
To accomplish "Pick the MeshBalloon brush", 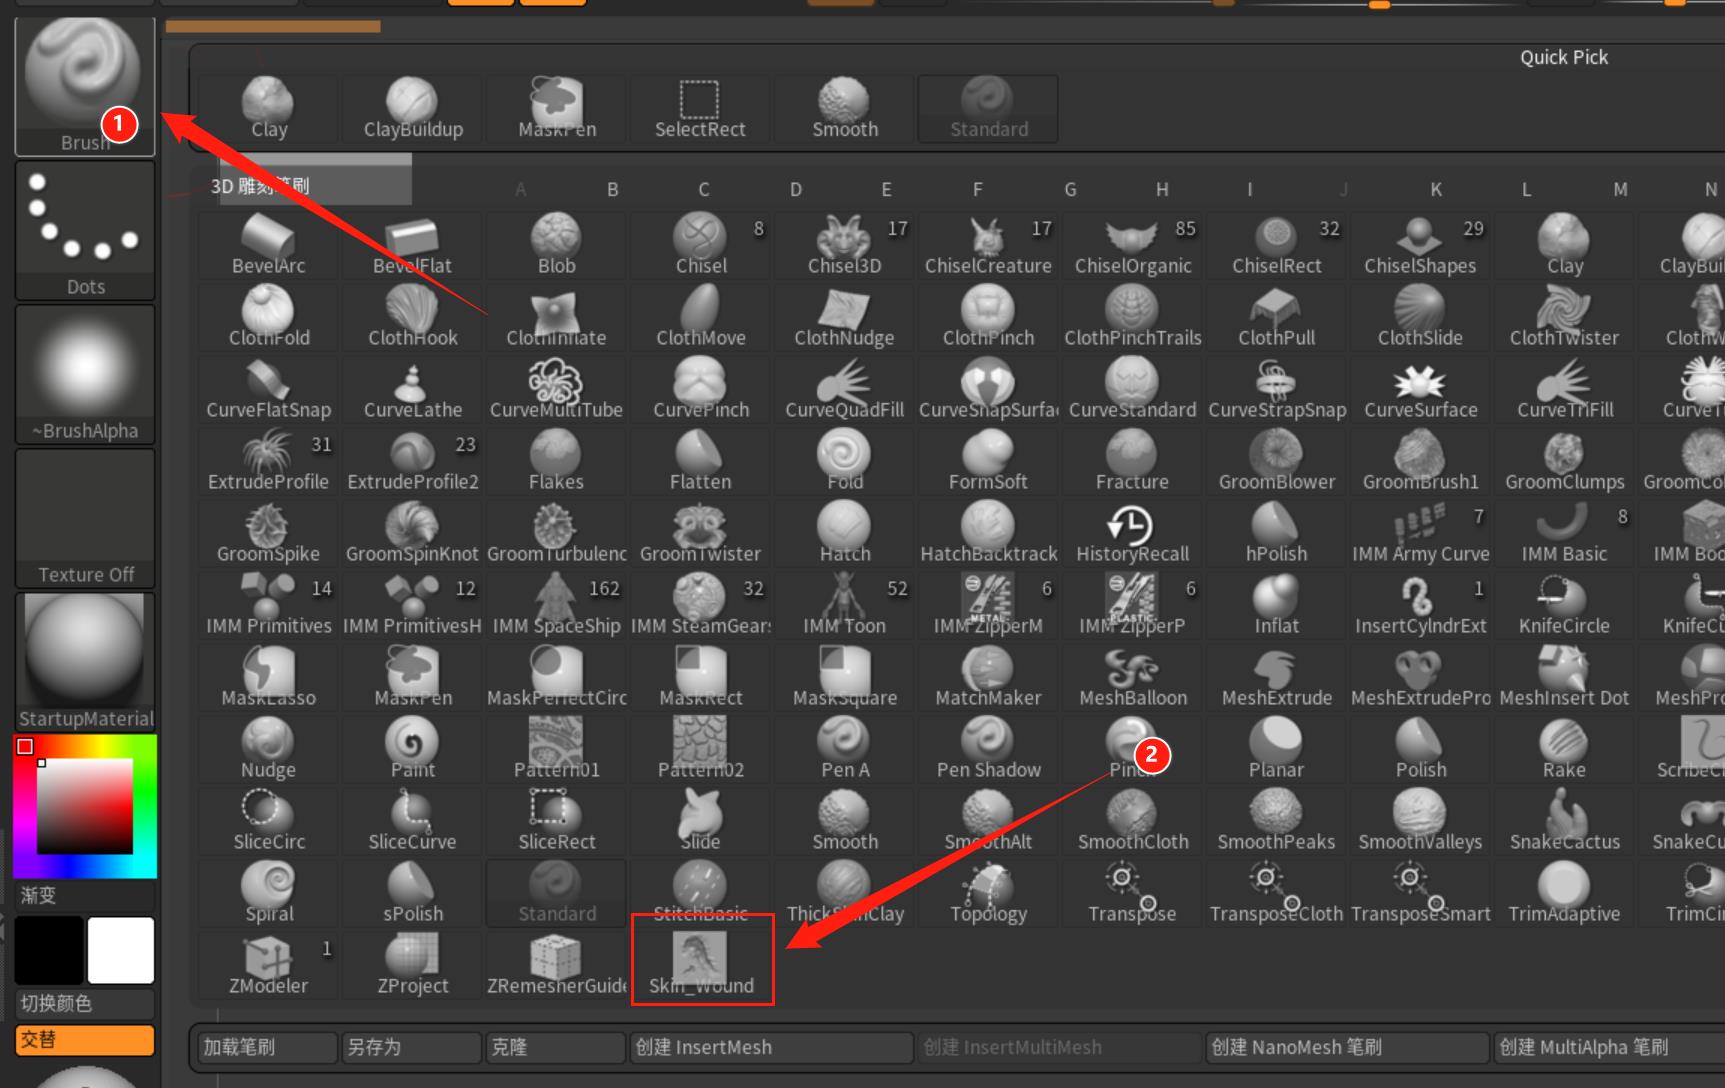I will click(x=1132, y=677).
